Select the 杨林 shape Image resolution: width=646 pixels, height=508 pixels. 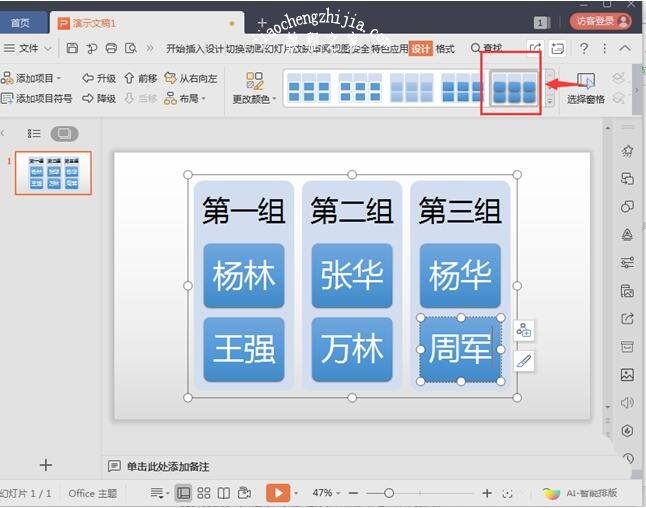tap(244, 276)
